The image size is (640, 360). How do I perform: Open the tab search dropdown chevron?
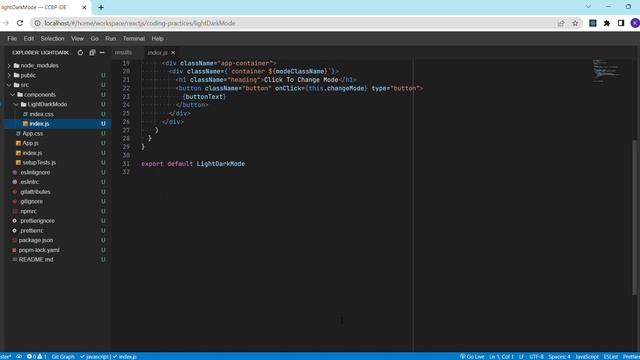(588, 7)
